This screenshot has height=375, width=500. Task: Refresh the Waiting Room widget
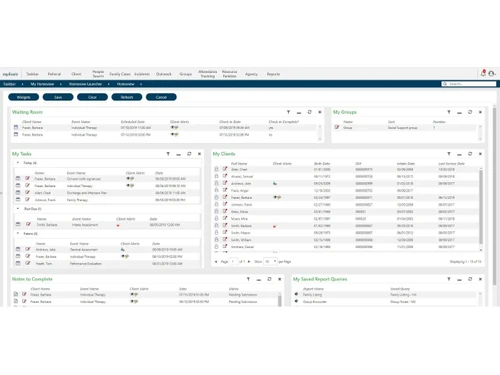point(309,112)
